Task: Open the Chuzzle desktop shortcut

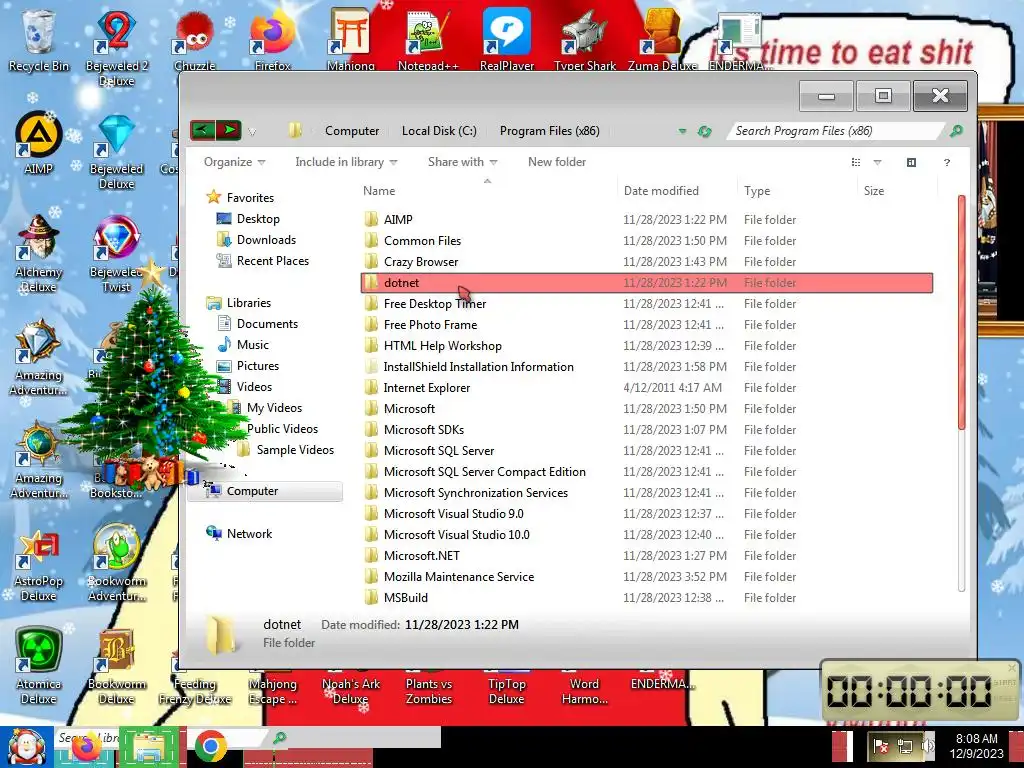Action: point(195,39)
